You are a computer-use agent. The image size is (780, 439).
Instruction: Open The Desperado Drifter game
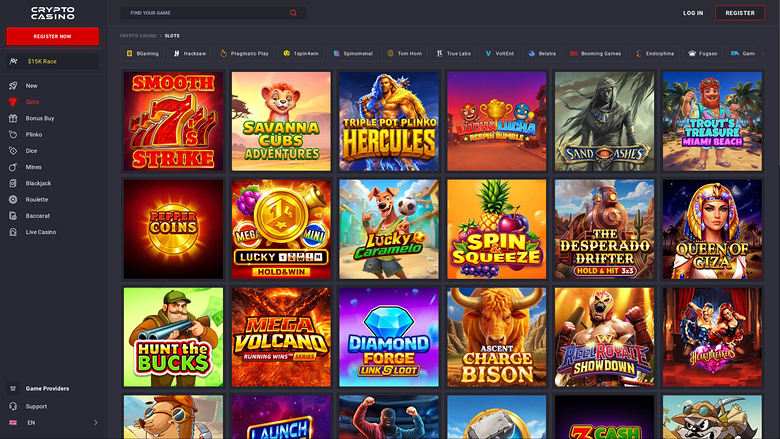pyautogui.click(x=604, y=229)
